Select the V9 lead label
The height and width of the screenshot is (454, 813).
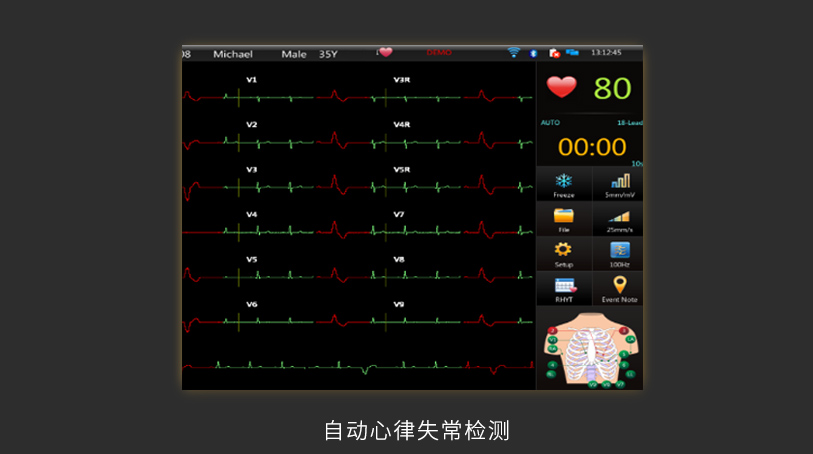pos(399,304)
